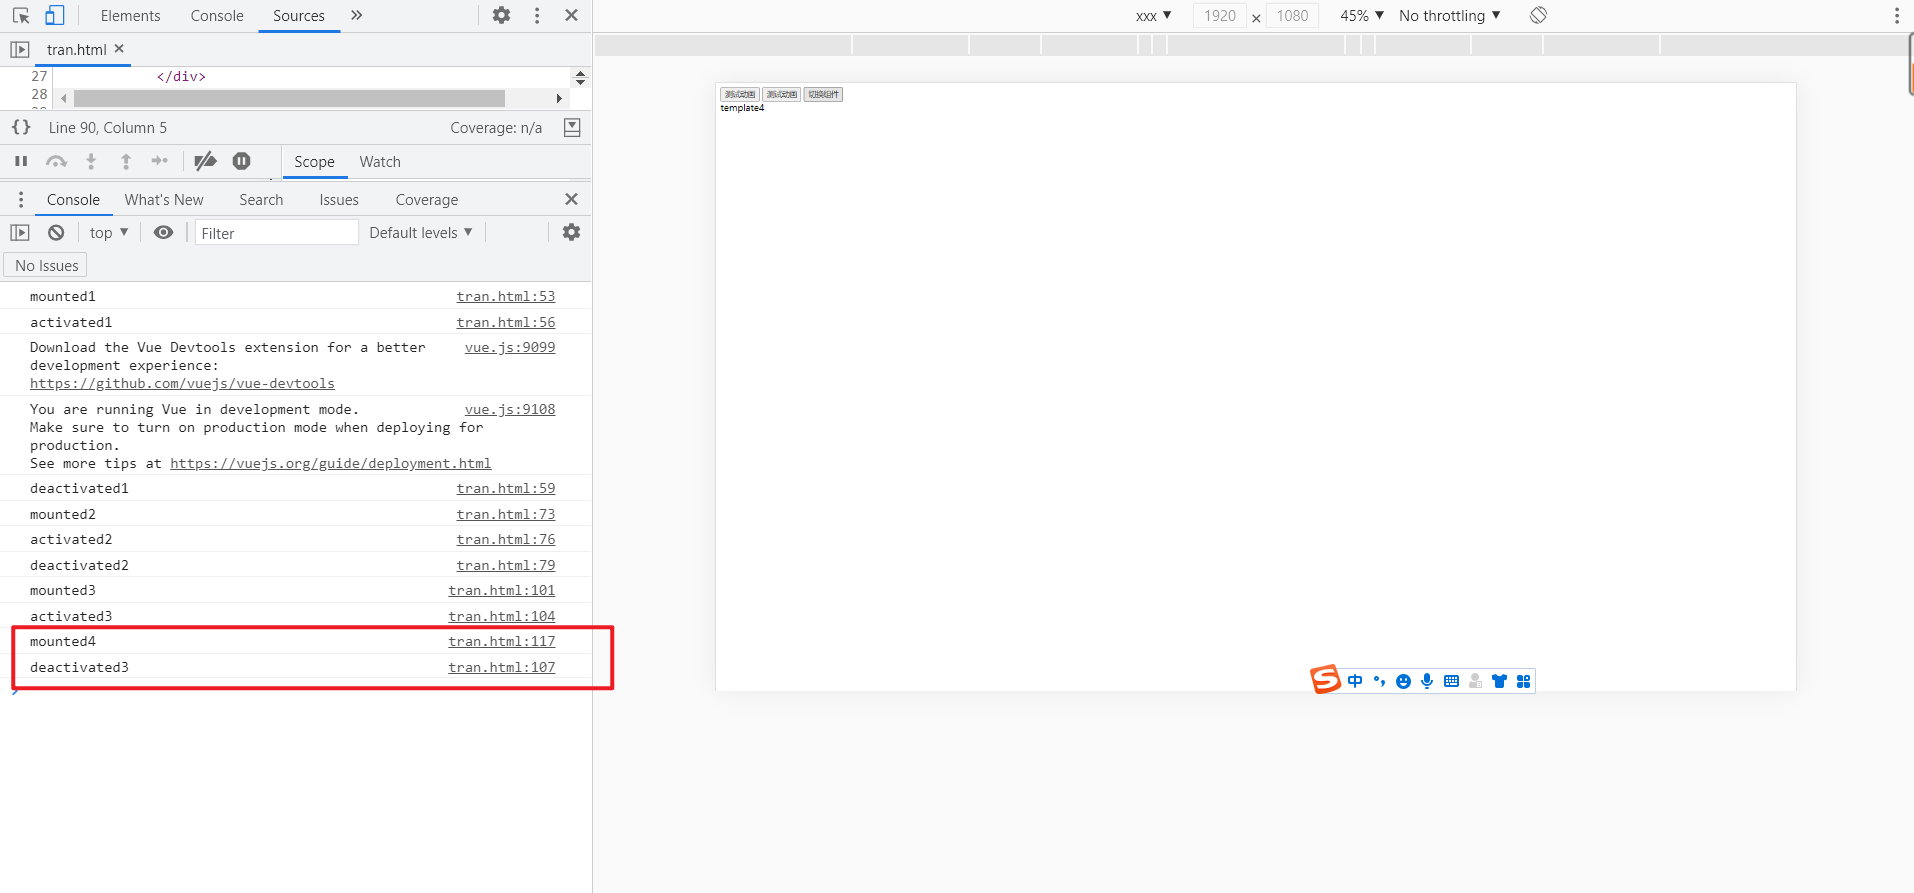Click the 1920 width field

(1220, 16)
